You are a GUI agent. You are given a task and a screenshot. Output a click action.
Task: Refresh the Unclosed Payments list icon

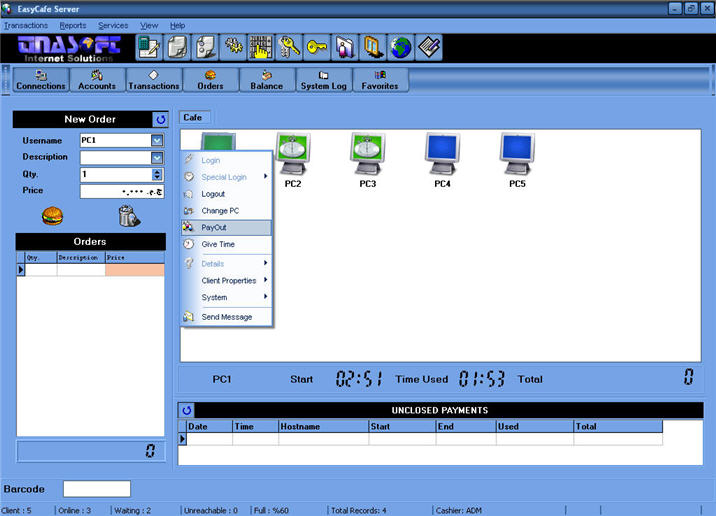click(x=186, y=410)
